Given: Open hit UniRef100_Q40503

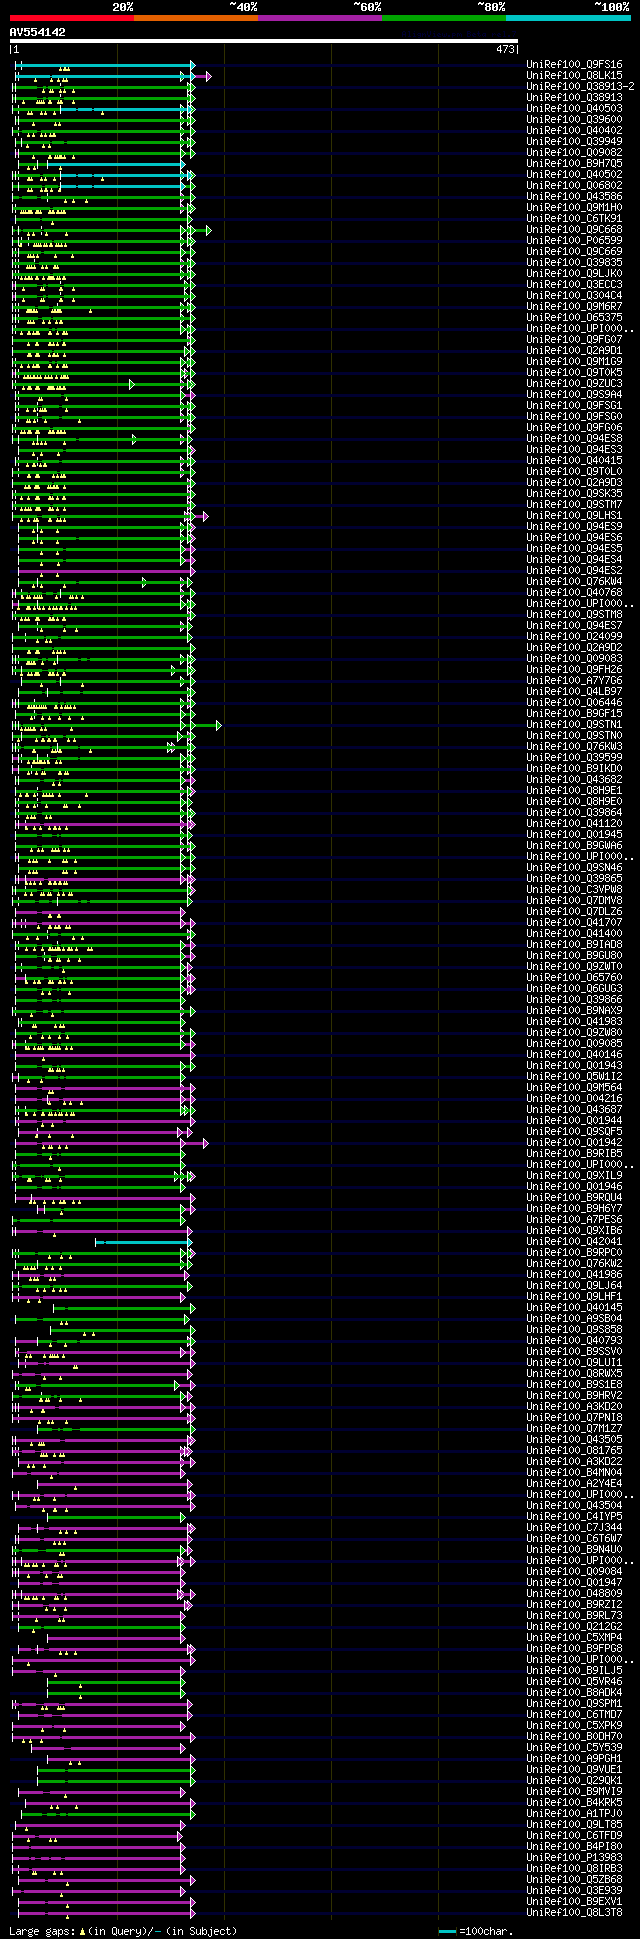Looking at the screenshot, I should (574, 108).
